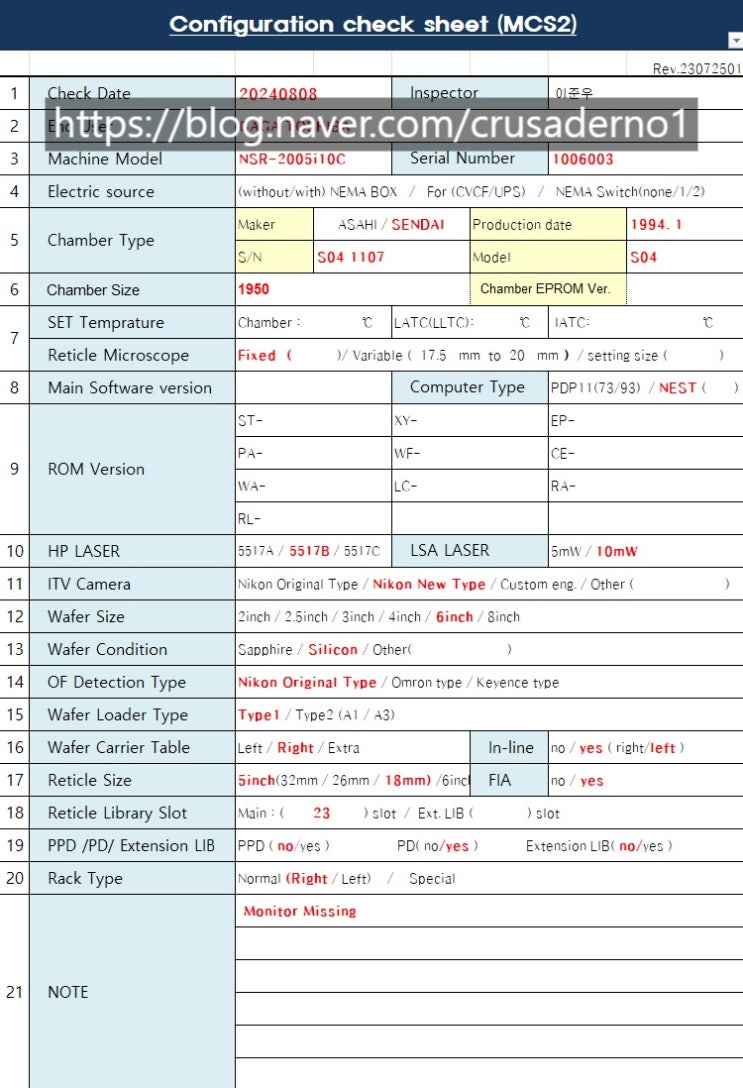
Task: Click the 'RA-' ROM version cell
Action: point(646,485)
